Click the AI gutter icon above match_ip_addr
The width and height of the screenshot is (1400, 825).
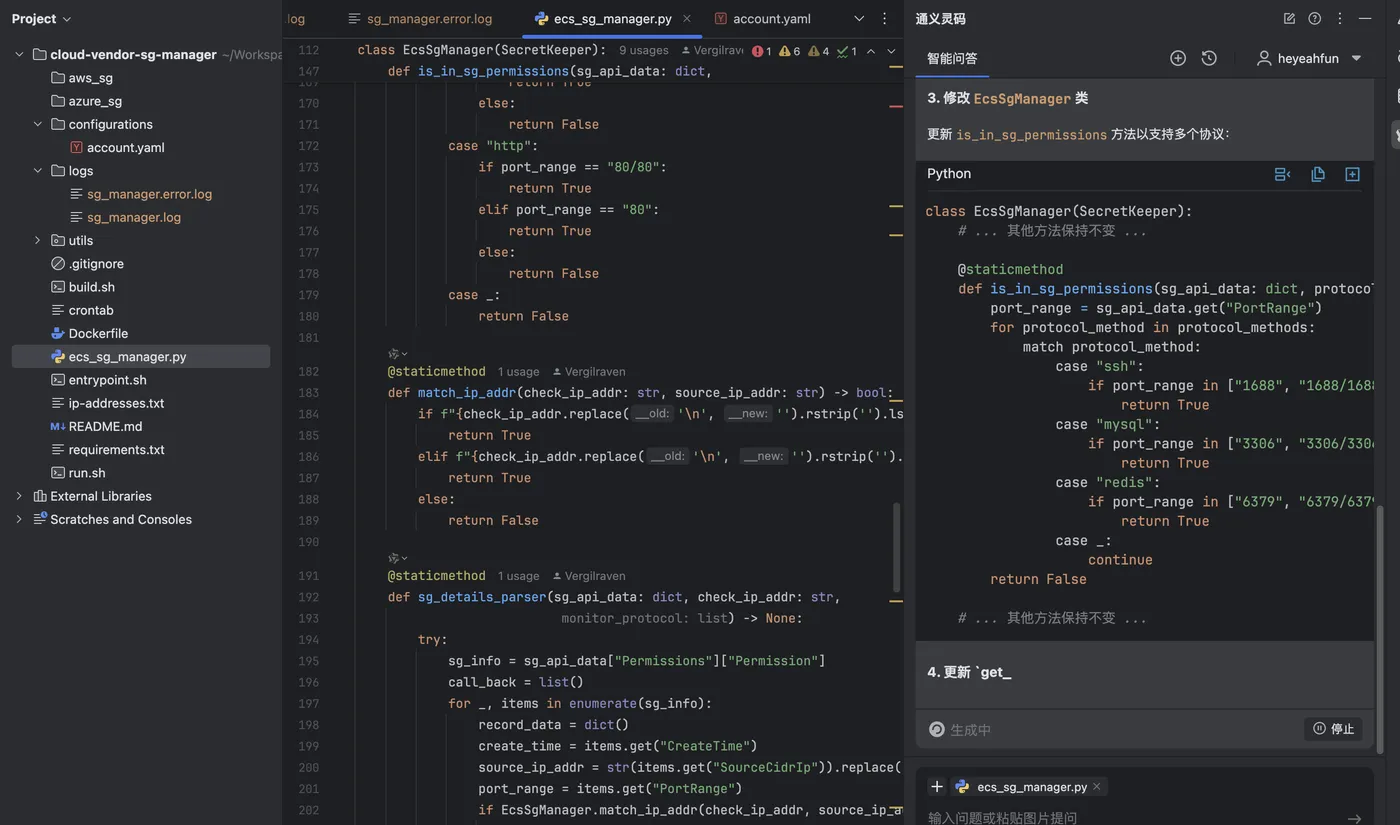[398, 353]
